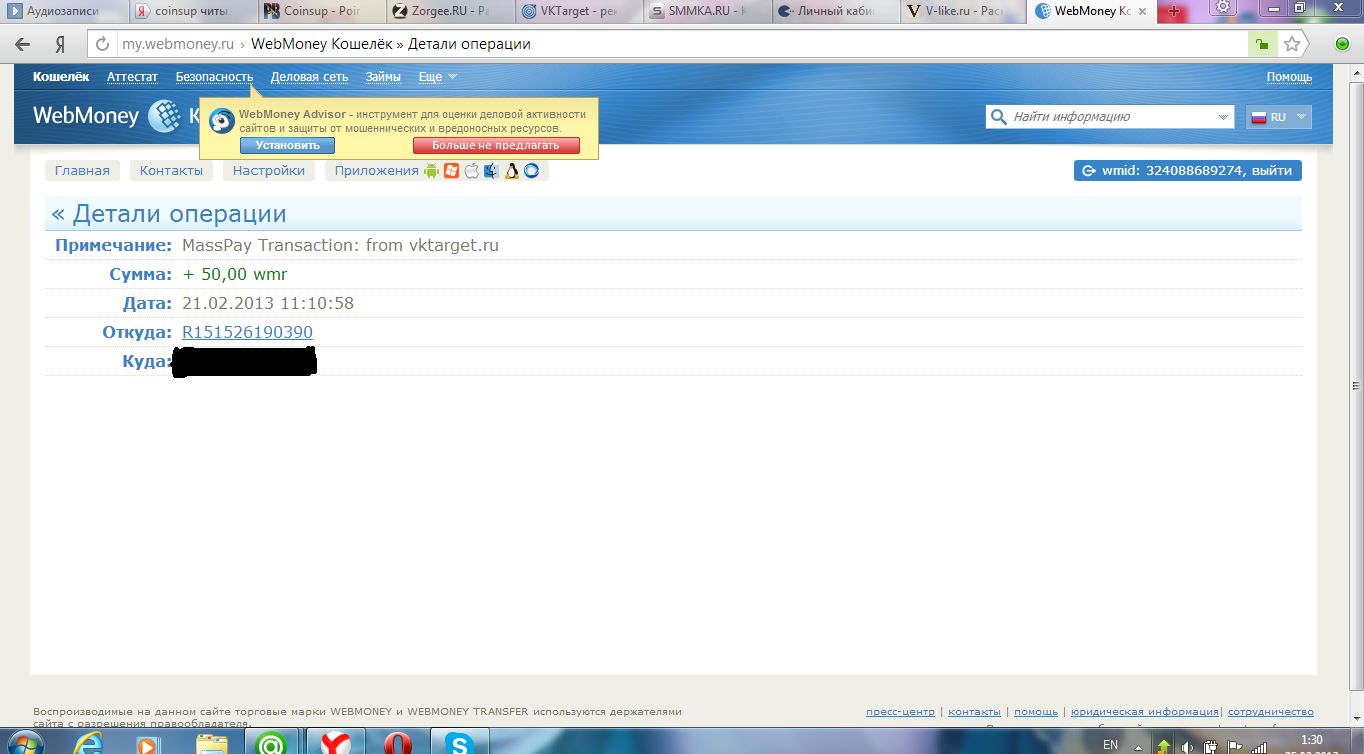Log out via wmid выйти button
The height and width of the screenshot is (754, 1364).
[x=1188, y=171]
